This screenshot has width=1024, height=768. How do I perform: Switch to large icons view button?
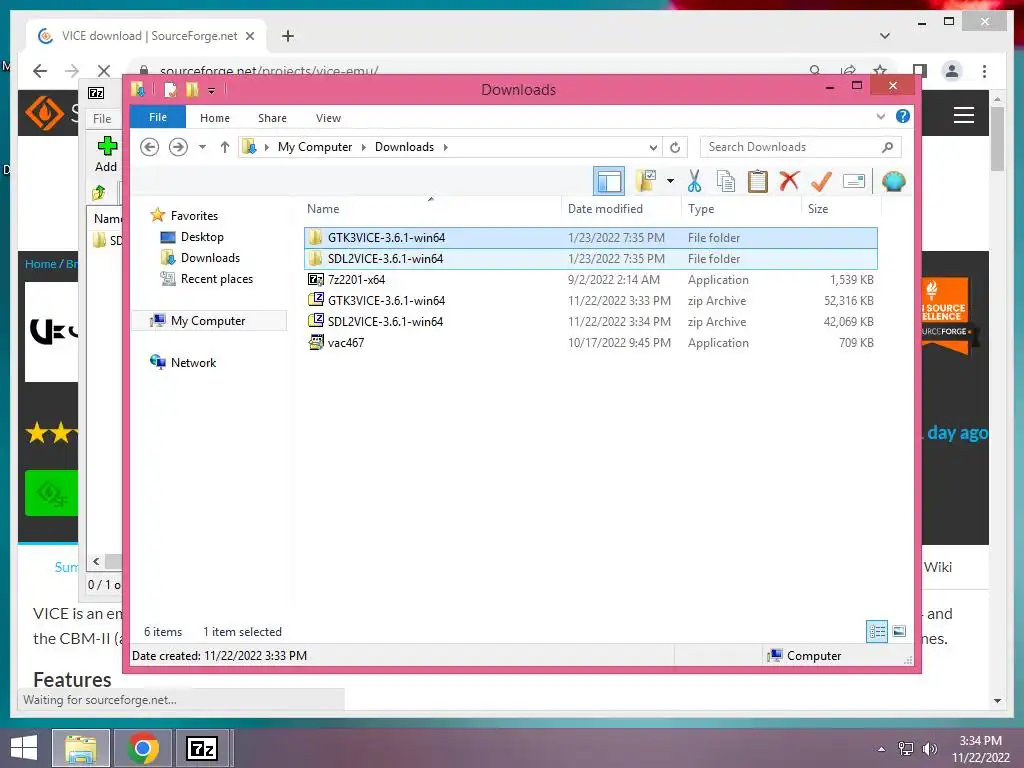coord(899,631)
